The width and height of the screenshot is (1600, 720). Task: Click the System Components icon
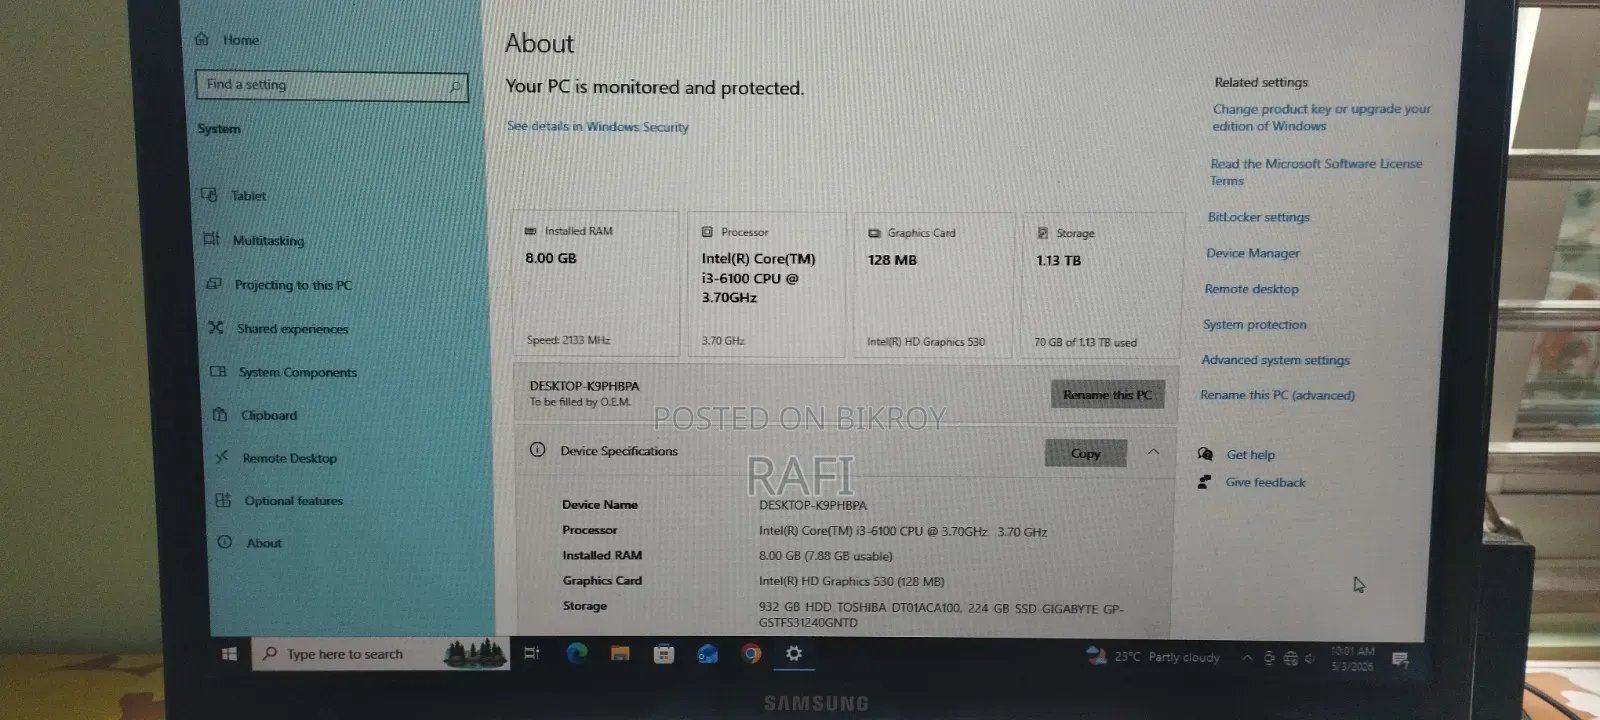click(x=218, y=371)
